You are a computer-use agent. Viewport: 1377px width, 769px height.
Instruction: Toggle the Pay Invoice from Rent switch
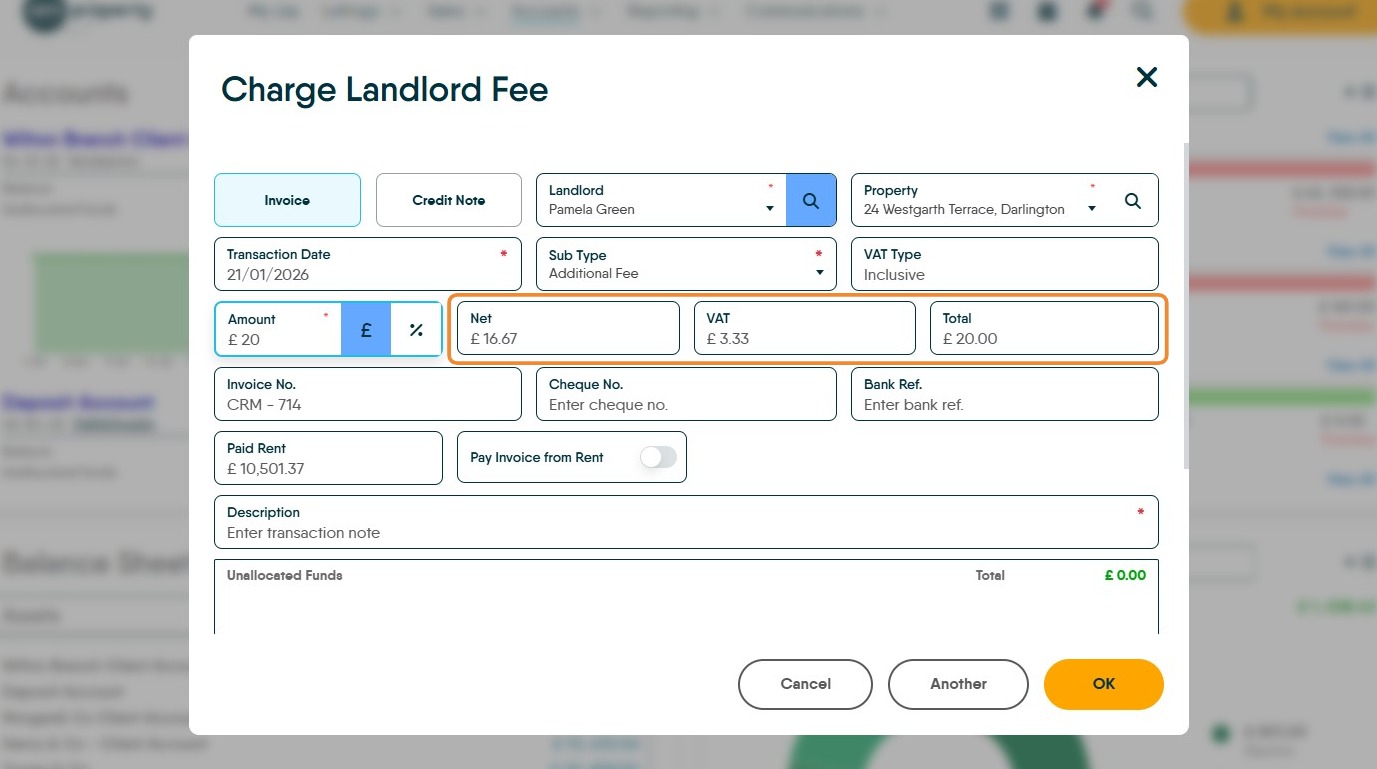pos(659,457)
